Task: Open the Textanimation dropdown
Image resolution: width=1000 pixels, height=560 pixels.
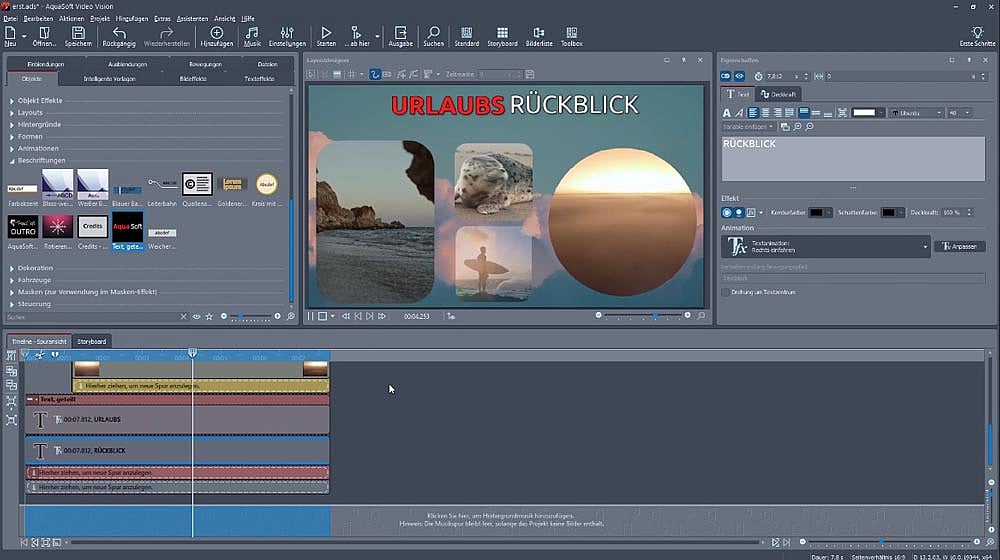Action: click(x=827, y=246)
